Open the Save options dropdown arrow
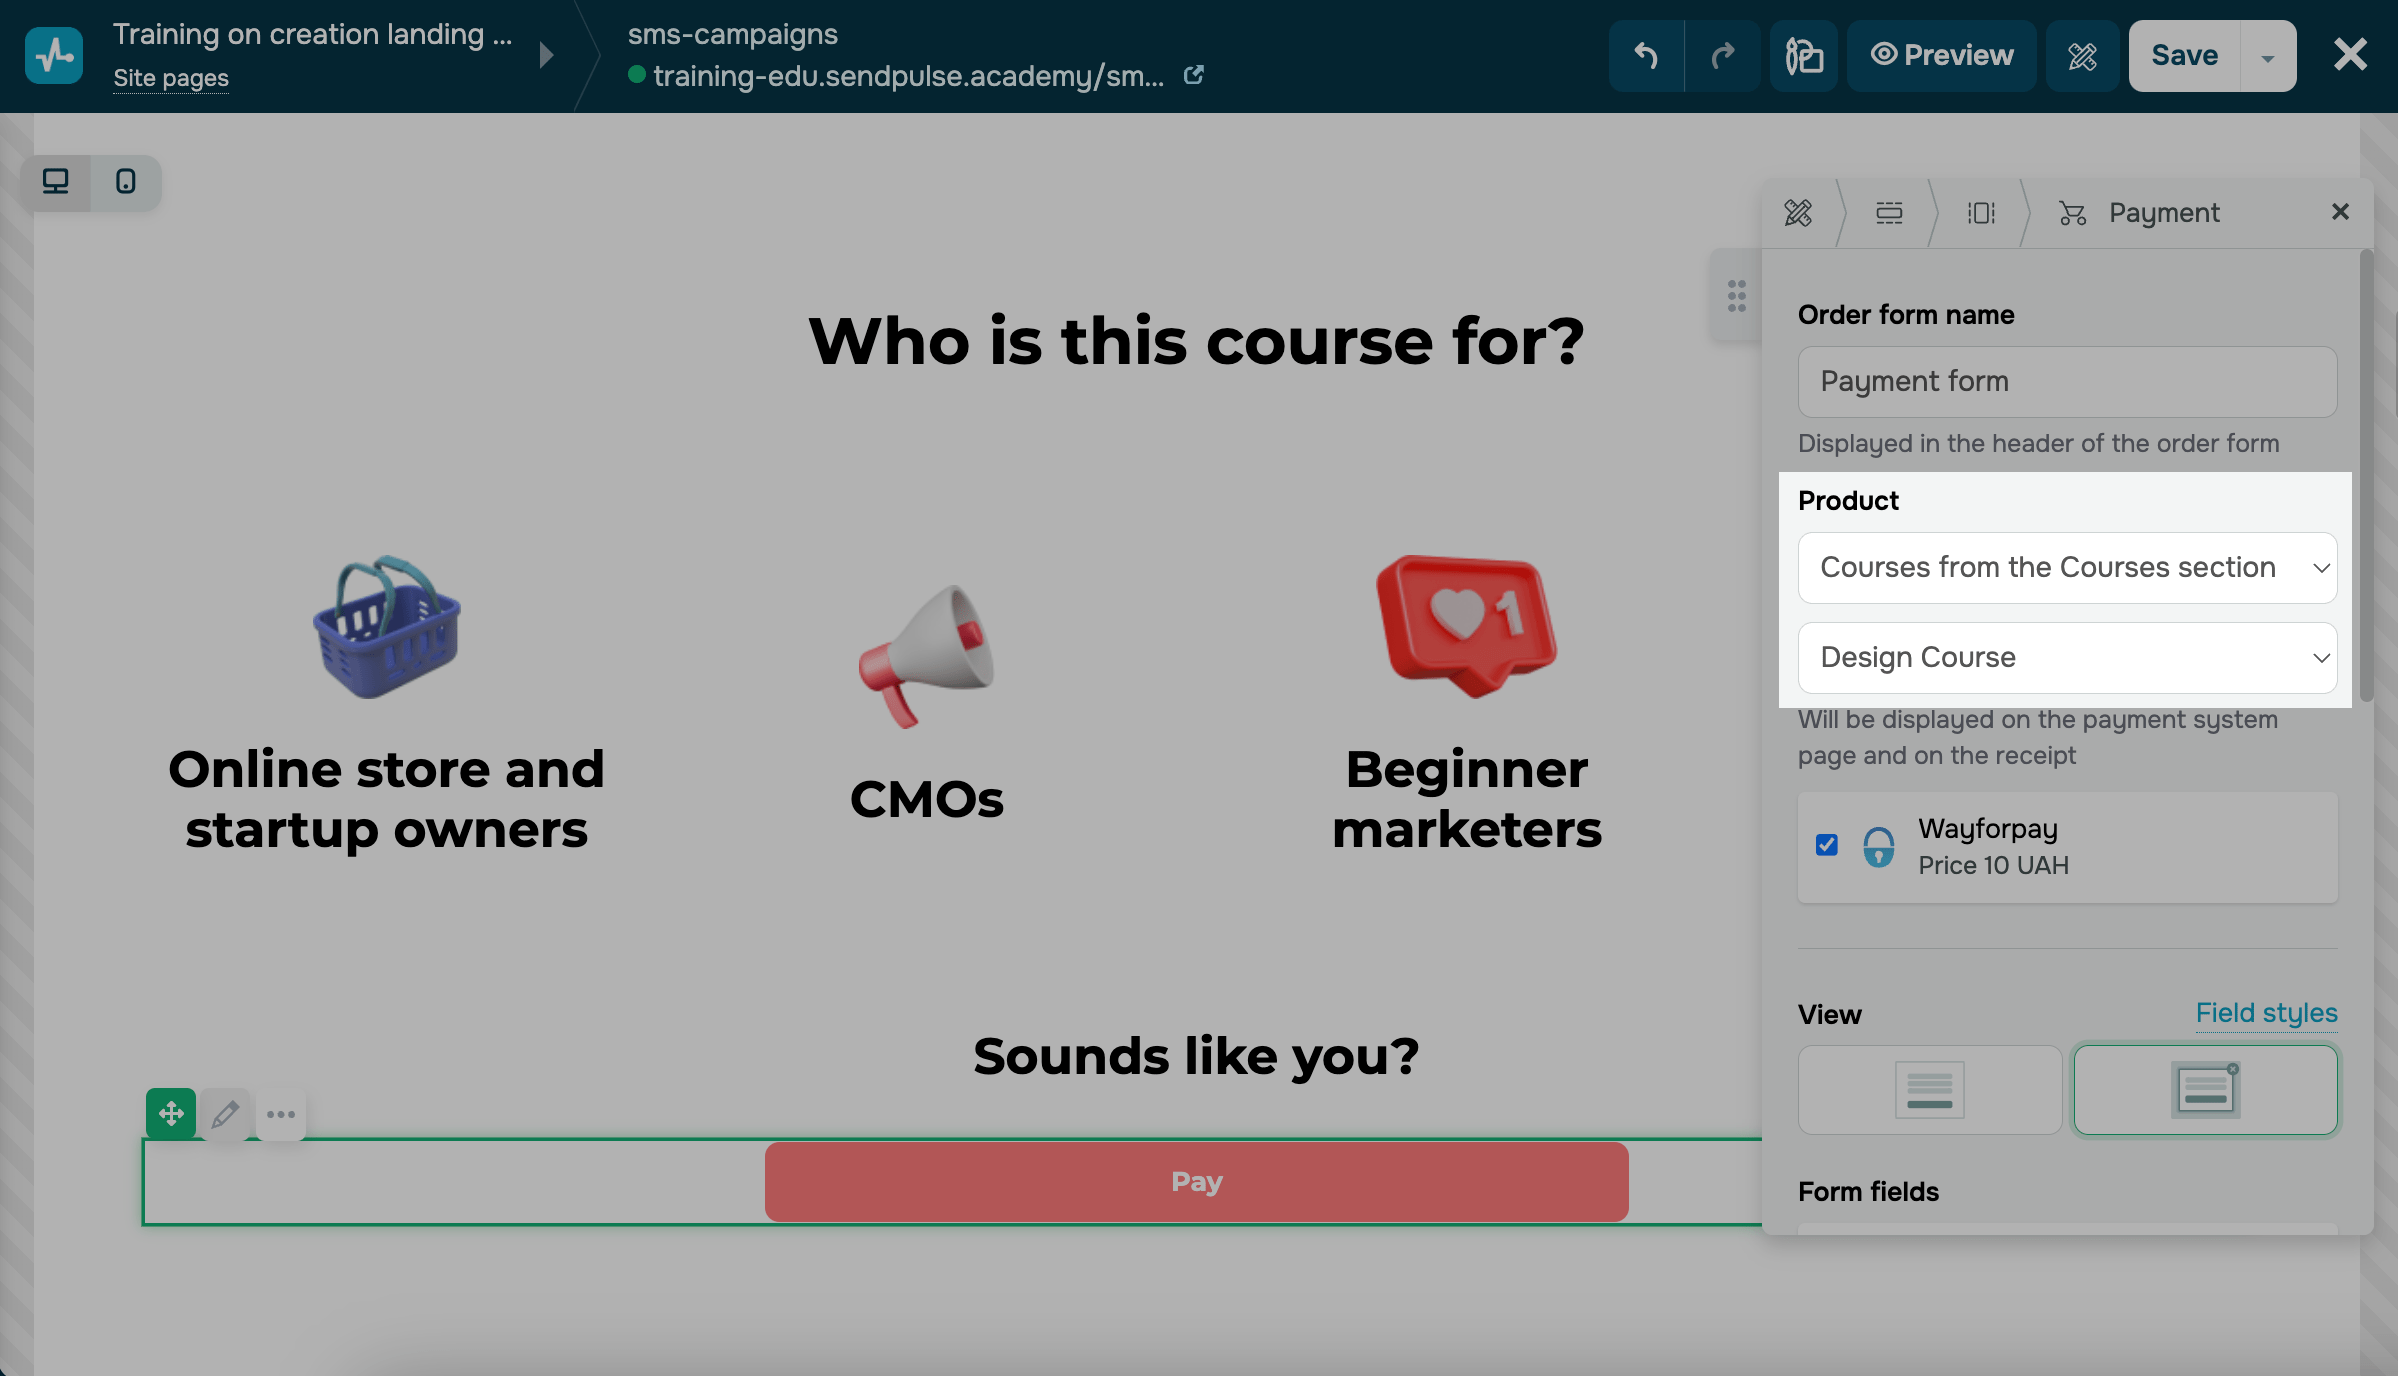2398x1376 pixels. (2268, 57)
